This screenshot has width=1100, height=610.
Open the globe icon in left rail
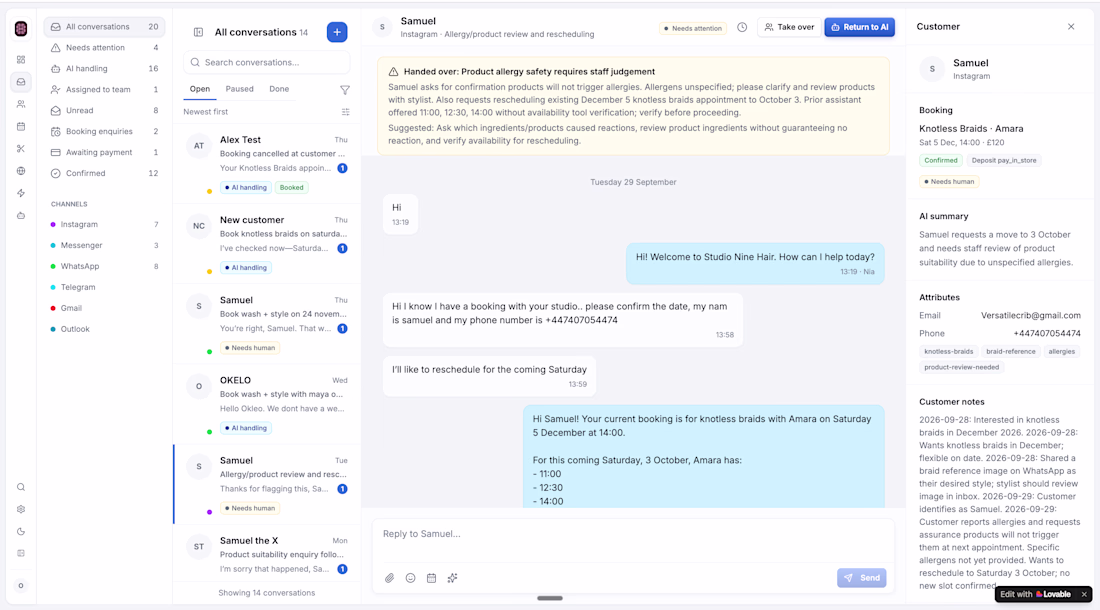tap(21, 171)
